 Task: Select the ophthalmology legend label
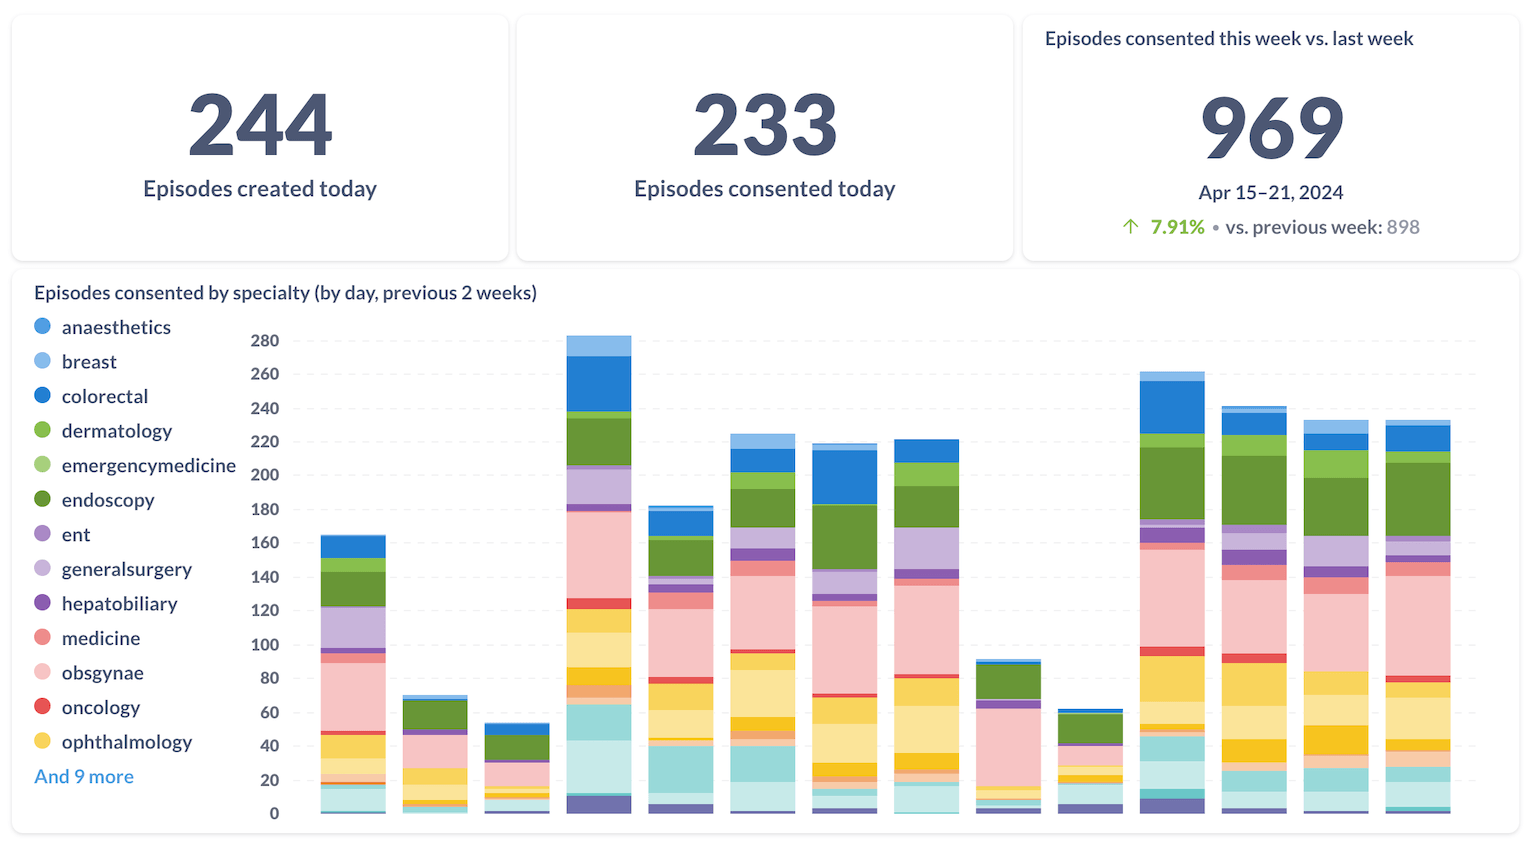[127, 742]
